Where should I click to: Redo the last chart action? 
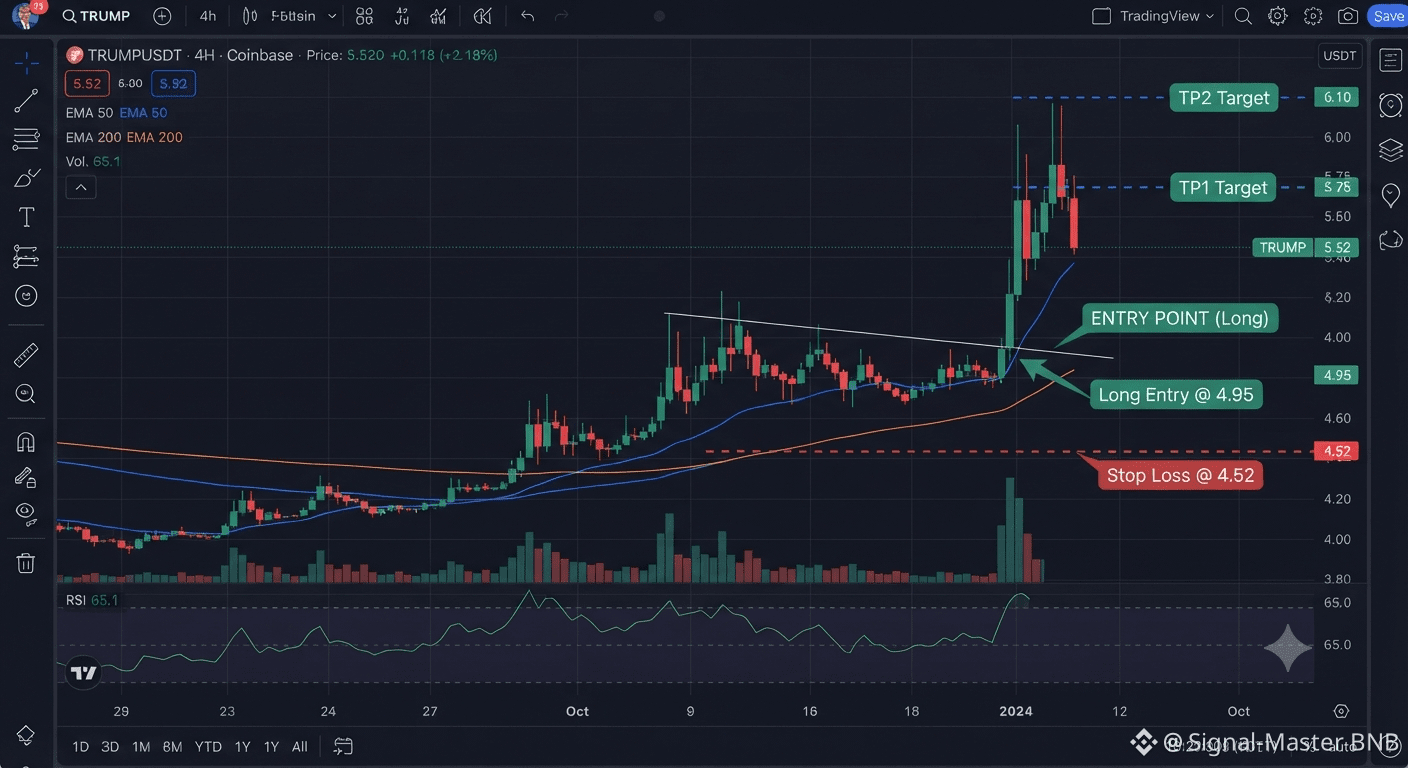[561, 16]
